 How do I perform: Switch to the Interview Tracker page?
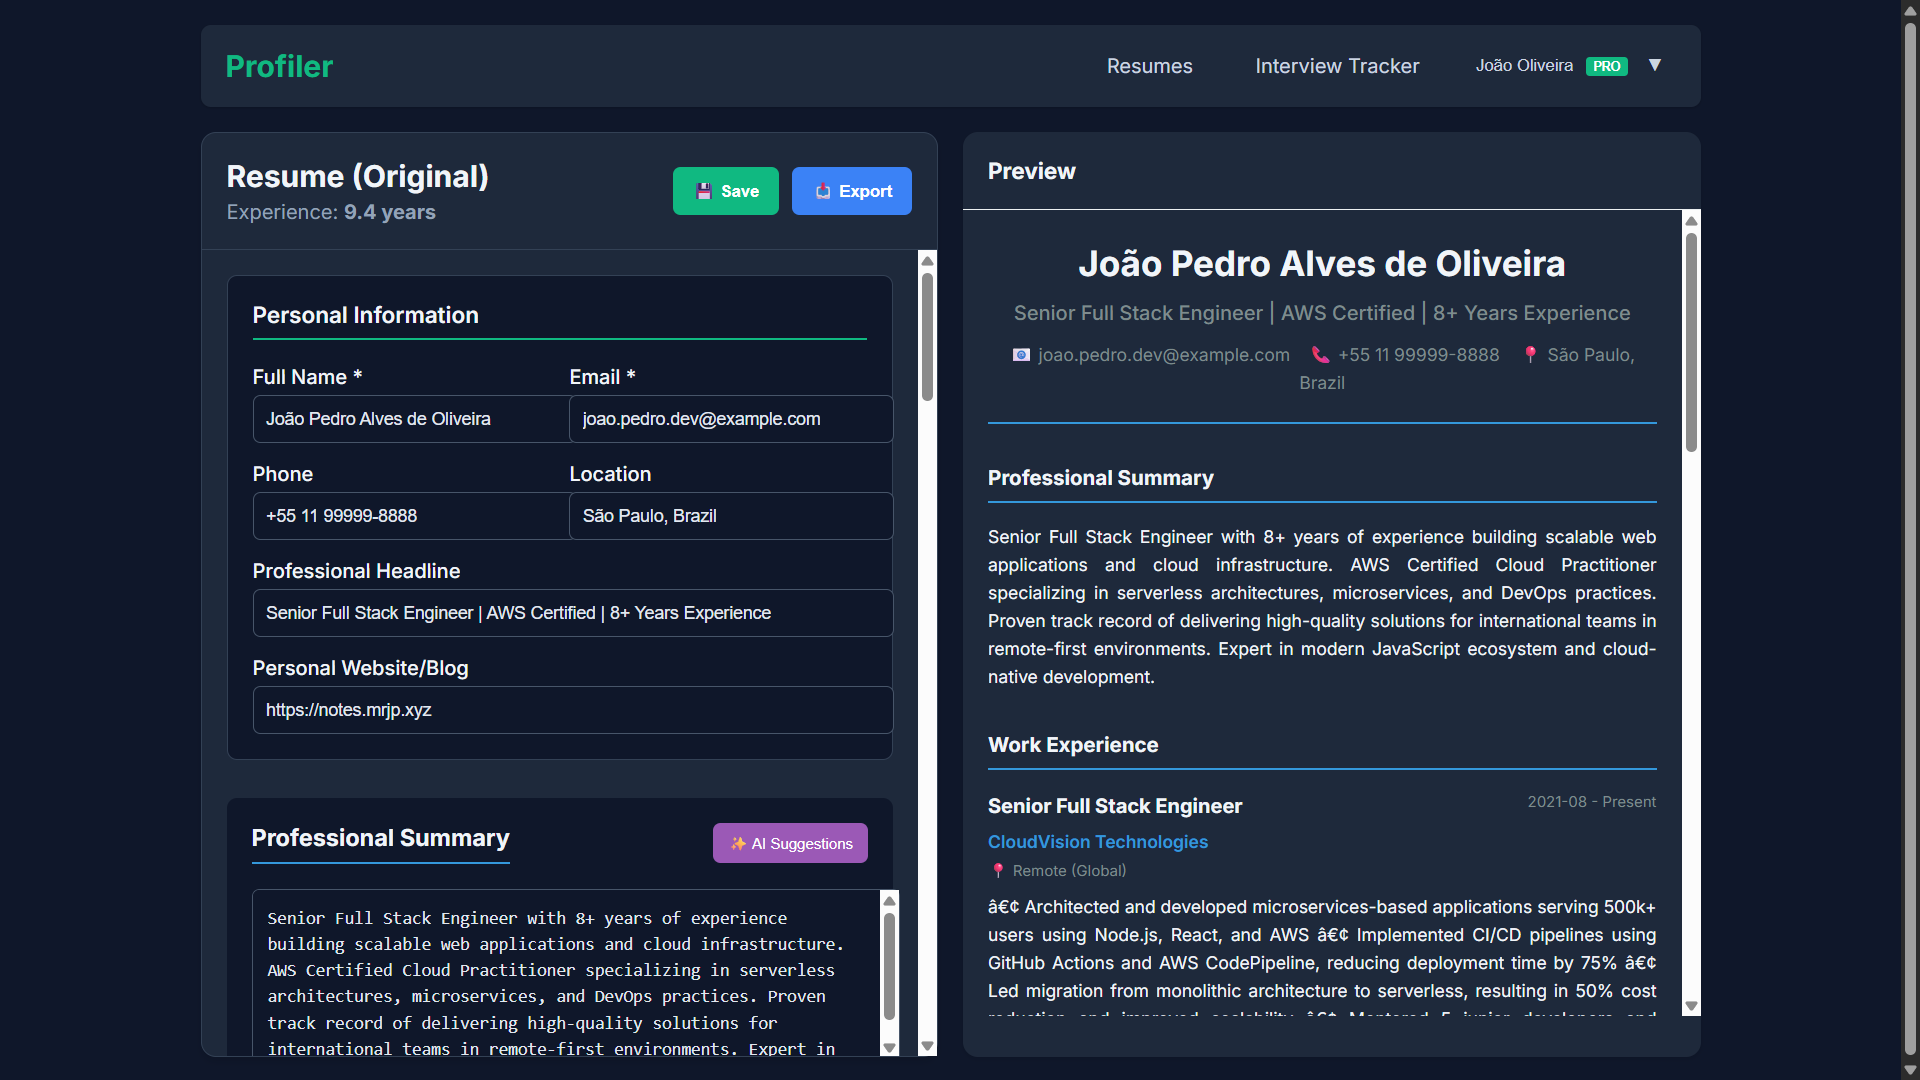click(1337, 66)
